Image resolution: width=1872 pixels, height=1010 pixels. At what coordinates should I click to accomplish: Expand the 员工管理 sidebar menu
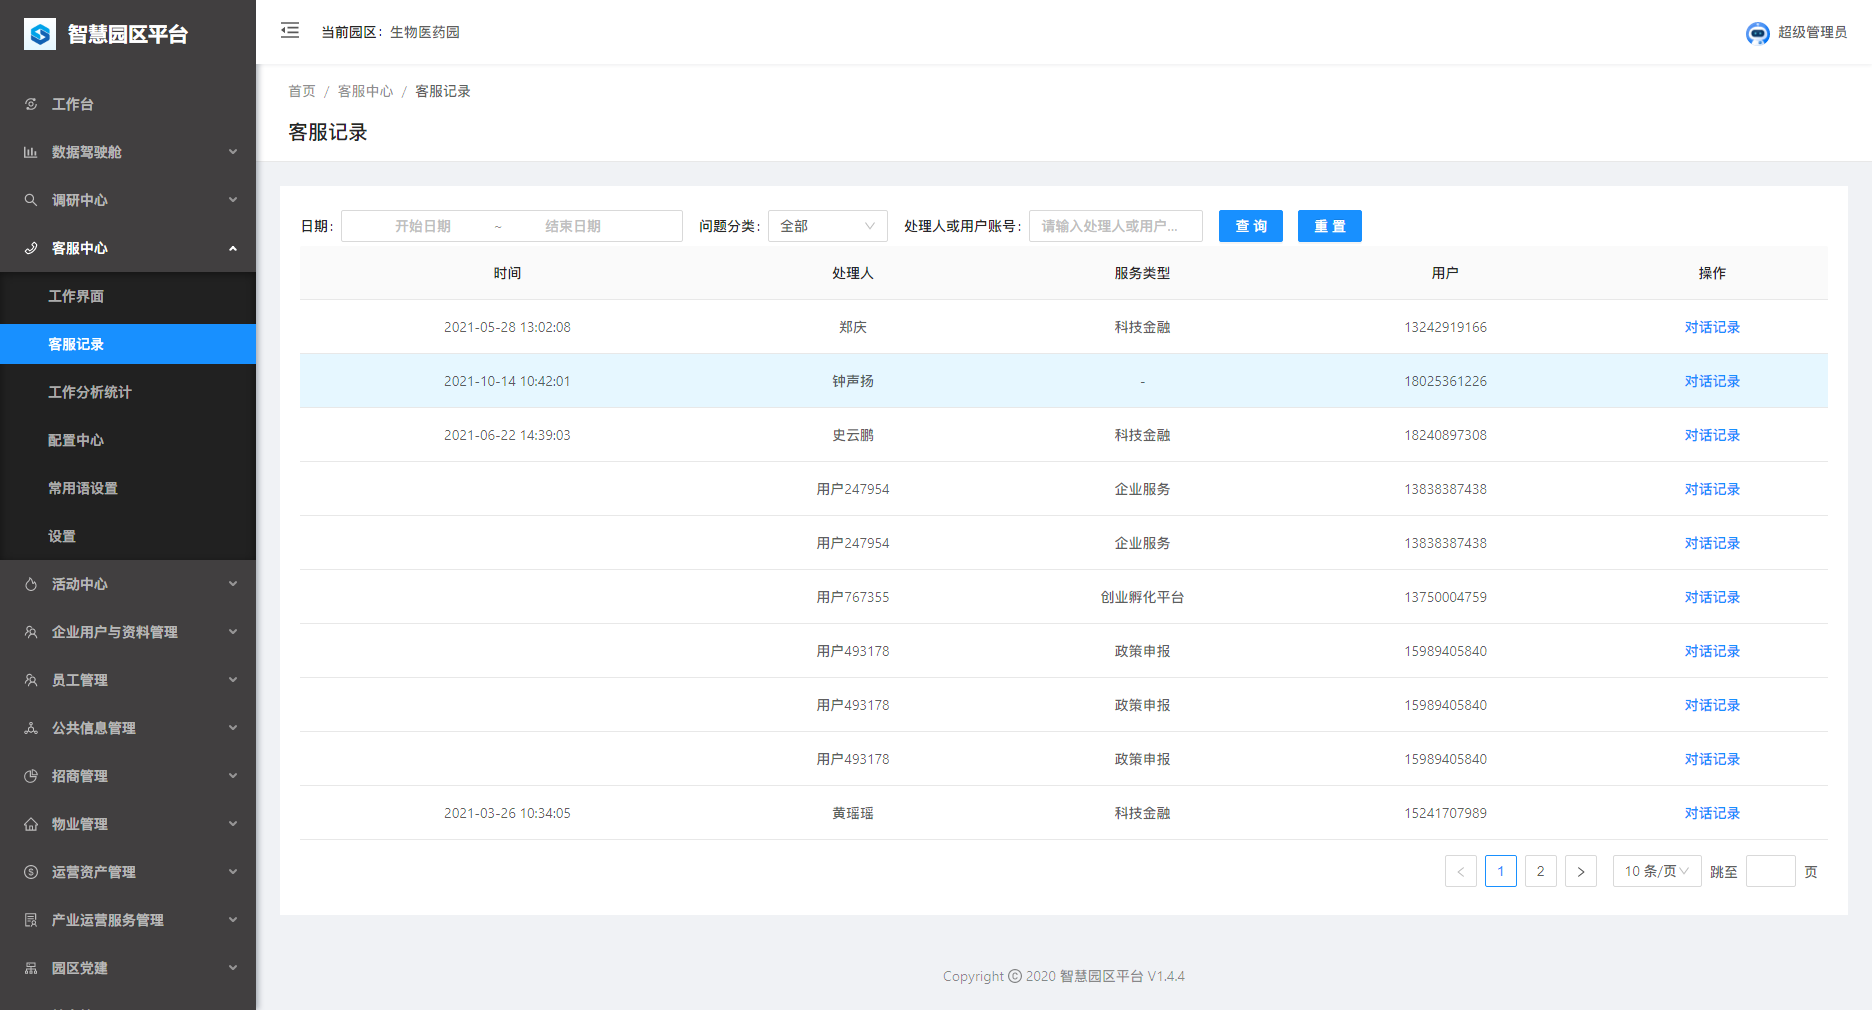point(128,680)
